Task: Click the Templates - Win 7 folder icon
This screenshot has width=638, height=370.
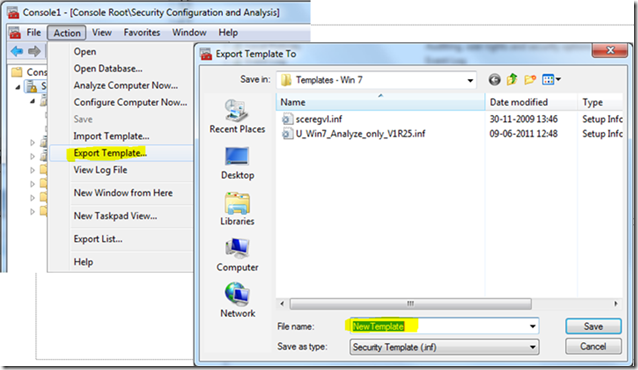Action: (x=286, y=80)
